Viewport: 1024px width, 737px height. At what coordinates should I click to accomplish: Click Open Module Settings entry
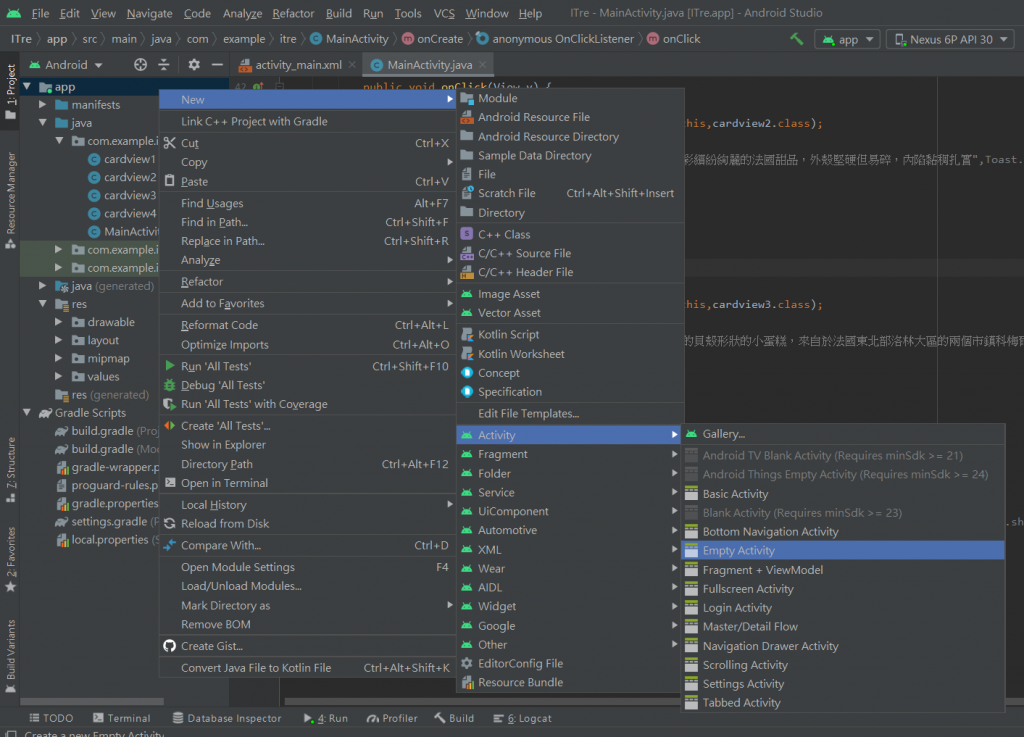tap(308, 567)
